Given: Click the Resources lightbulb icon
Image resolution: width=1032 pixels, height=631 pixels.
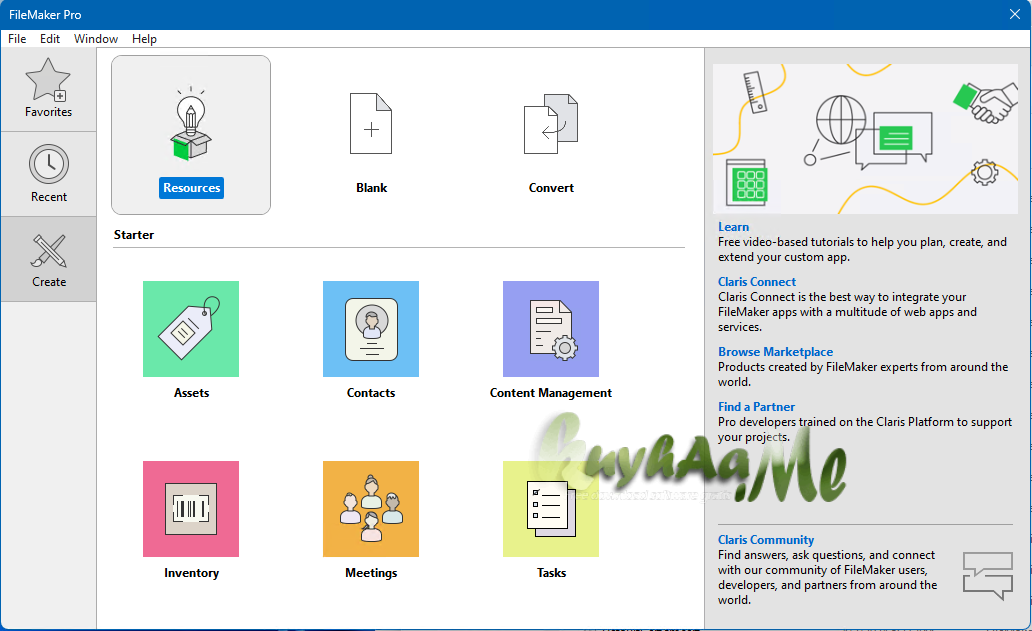Looking at the screenshot, I should click(x=191, y=123).
